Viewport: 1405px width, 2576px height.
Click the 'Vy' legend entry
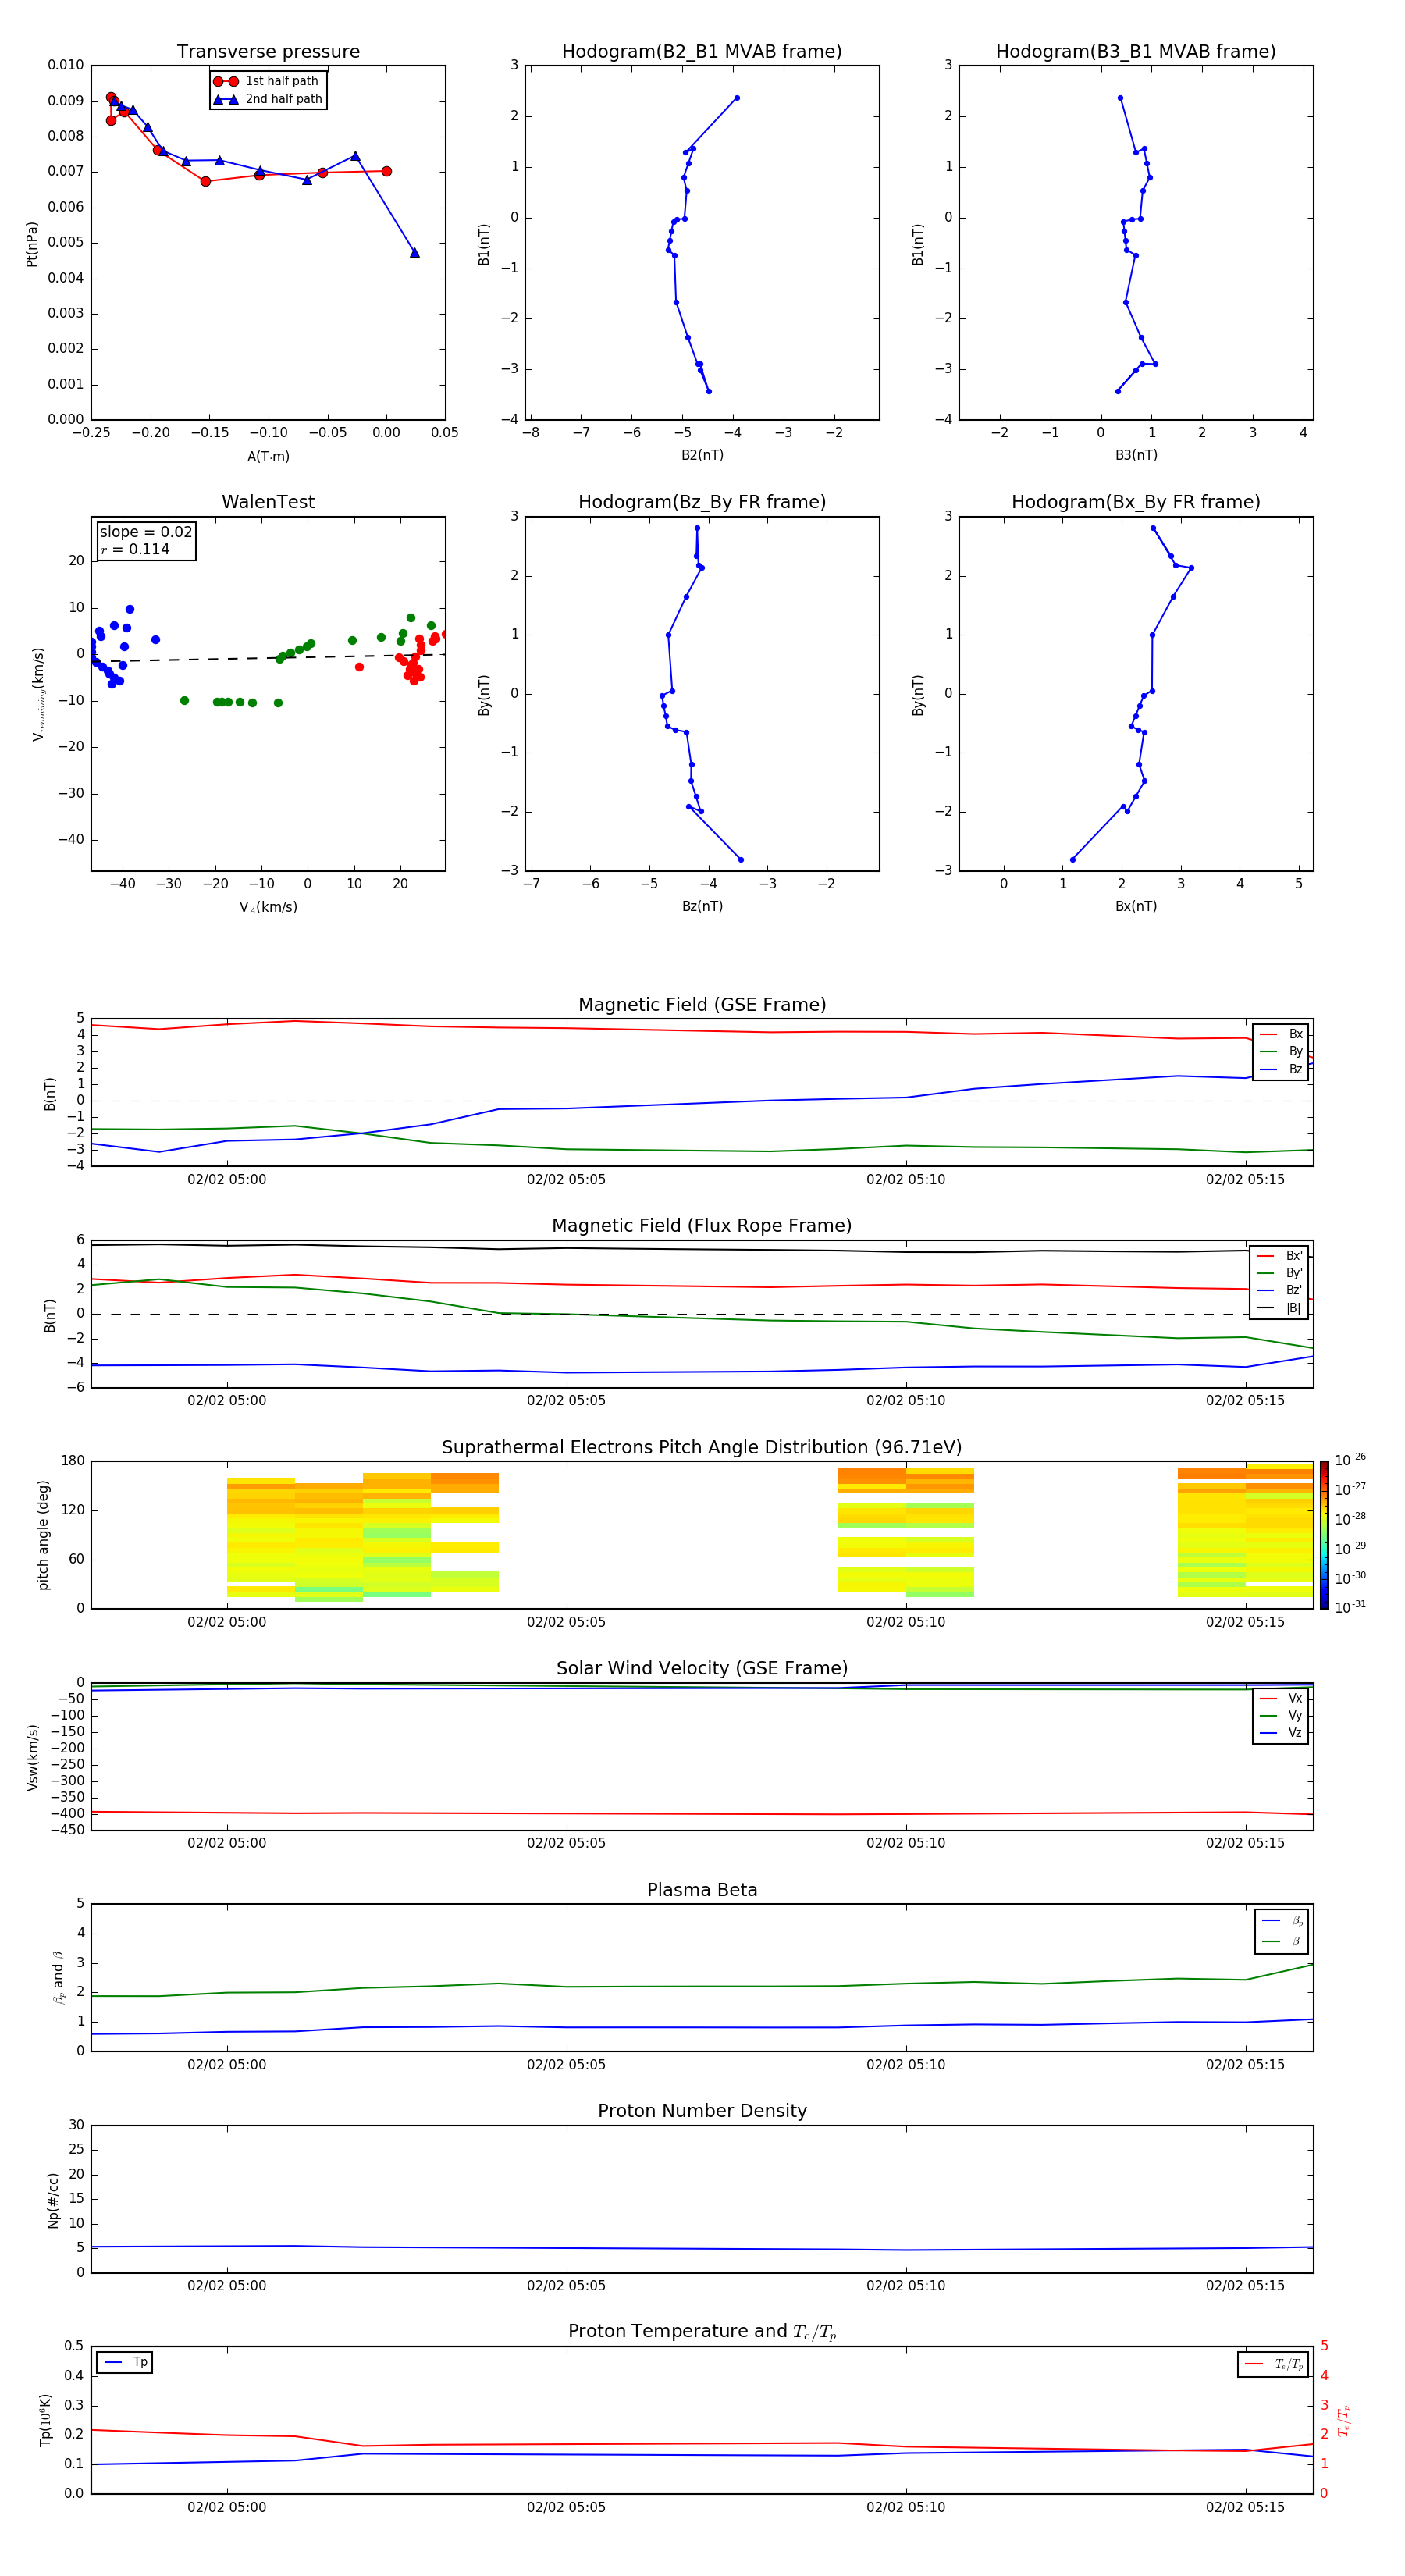click(x=1281, y=1715)
